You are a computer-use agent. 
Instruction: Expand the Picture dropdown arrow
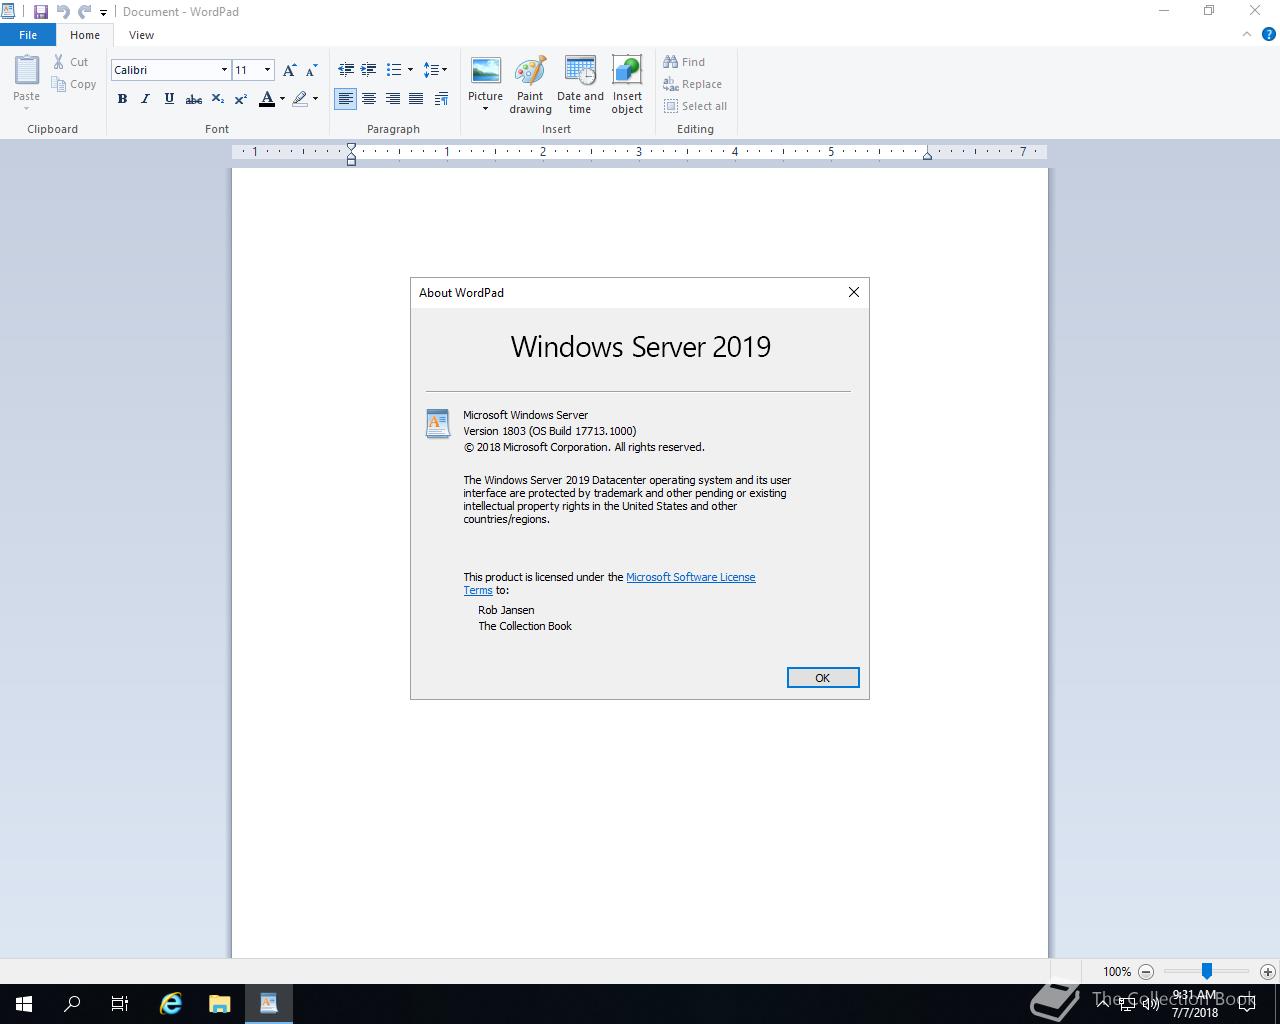[486, 108]
